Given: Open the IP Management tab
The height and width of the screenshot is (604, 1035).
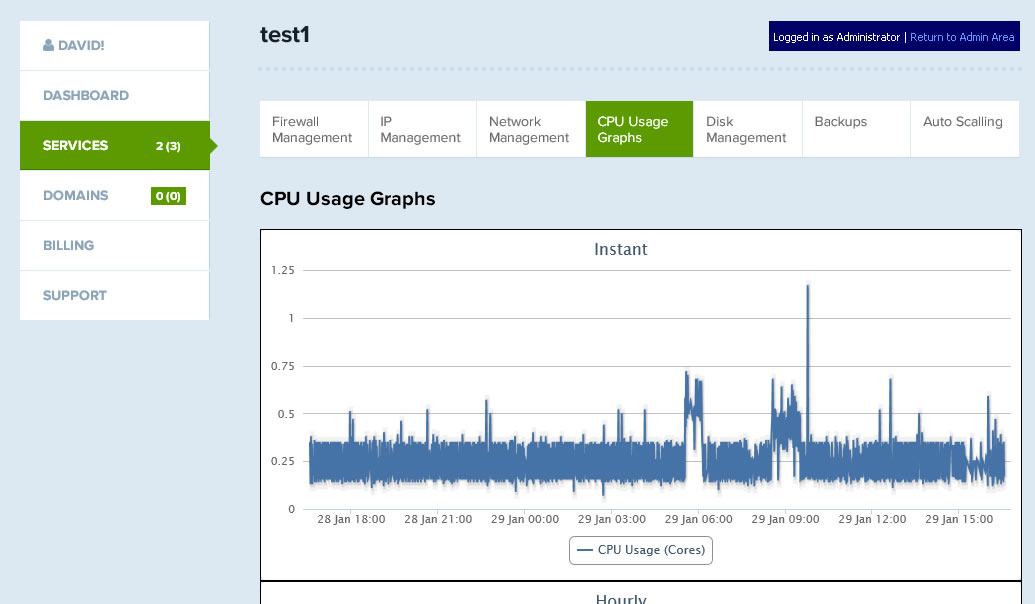Looking at the screenshot, I should 422,129.
